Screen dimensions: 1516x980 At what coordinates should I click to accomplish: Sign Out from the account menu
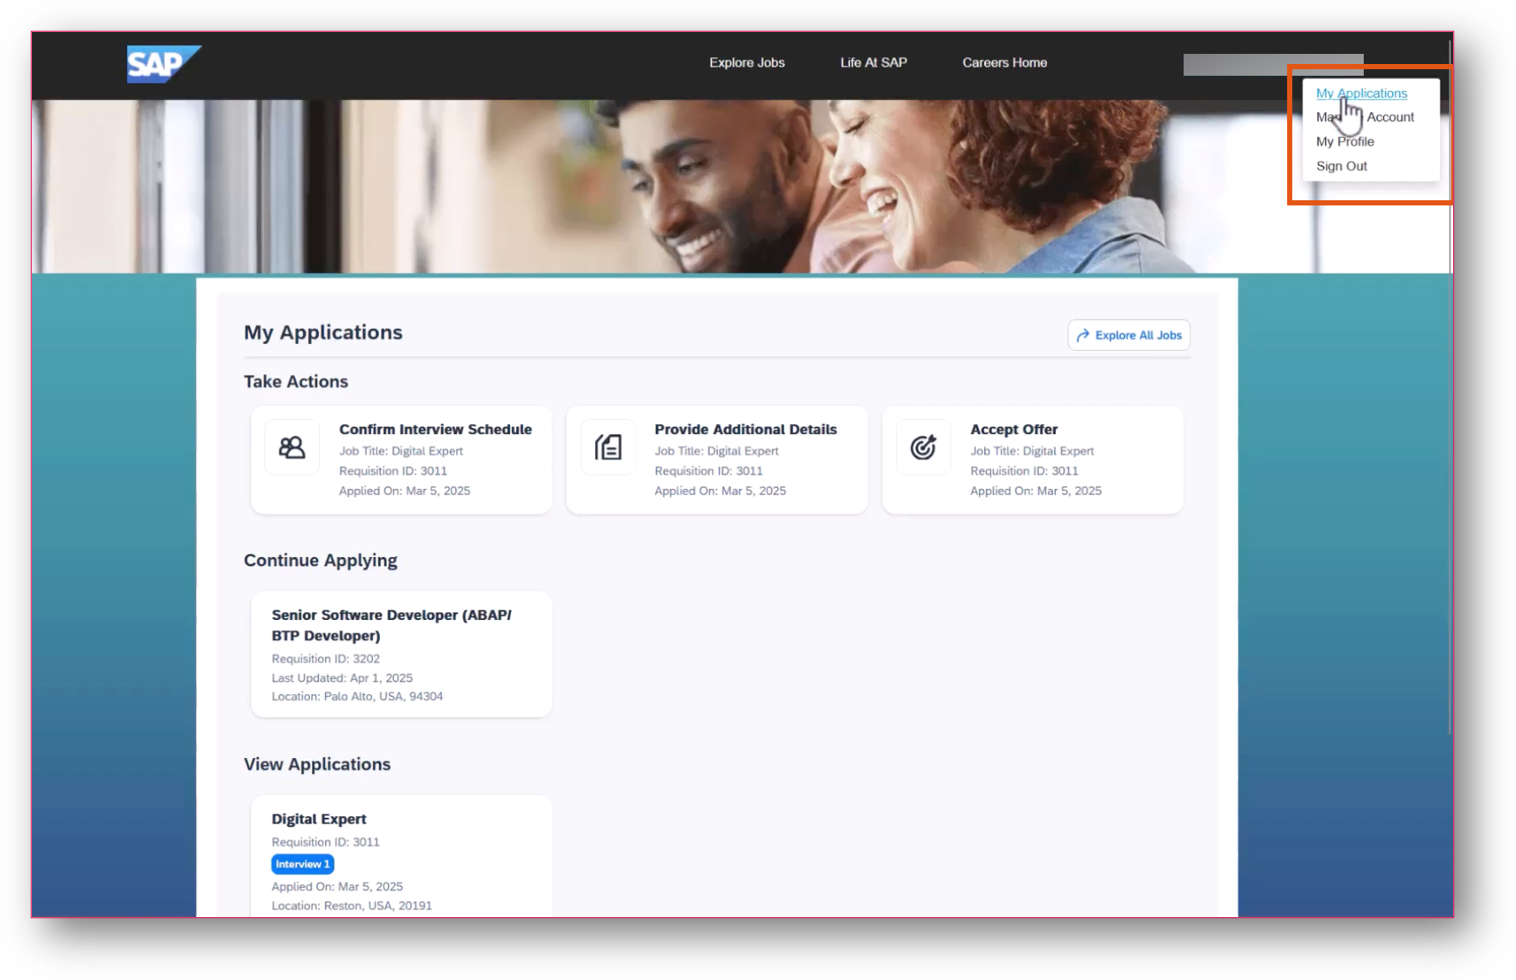click(x=1341, y=166)
